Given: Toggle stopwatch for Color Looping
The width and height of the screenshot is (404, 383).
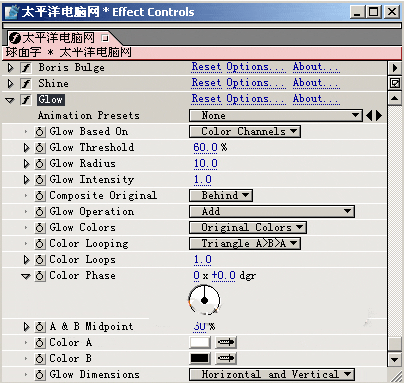Looking at the screenshot, I should pyautogui.click(x=40, y=244).
